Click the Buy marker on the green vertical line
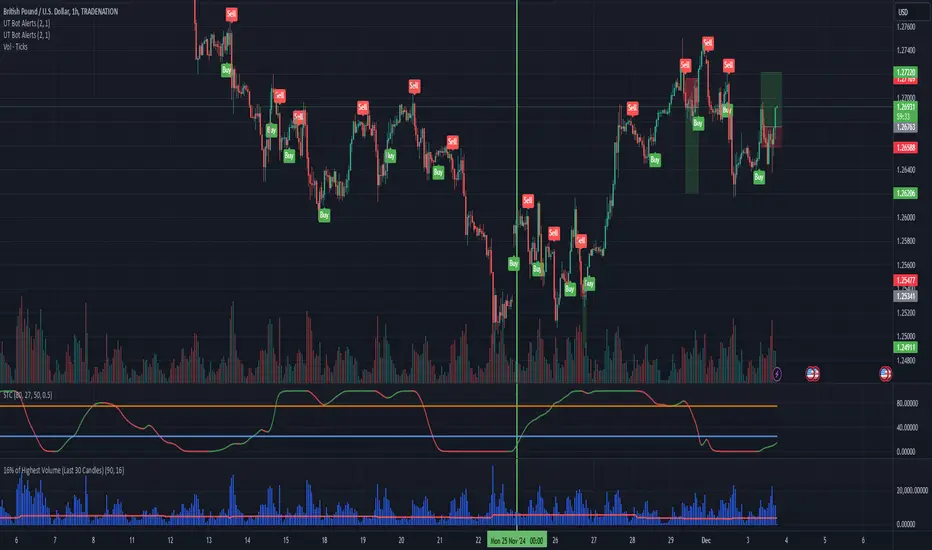The width and height of the screenshot is (932, 550). pyautogui.click(x=514, y=263)
